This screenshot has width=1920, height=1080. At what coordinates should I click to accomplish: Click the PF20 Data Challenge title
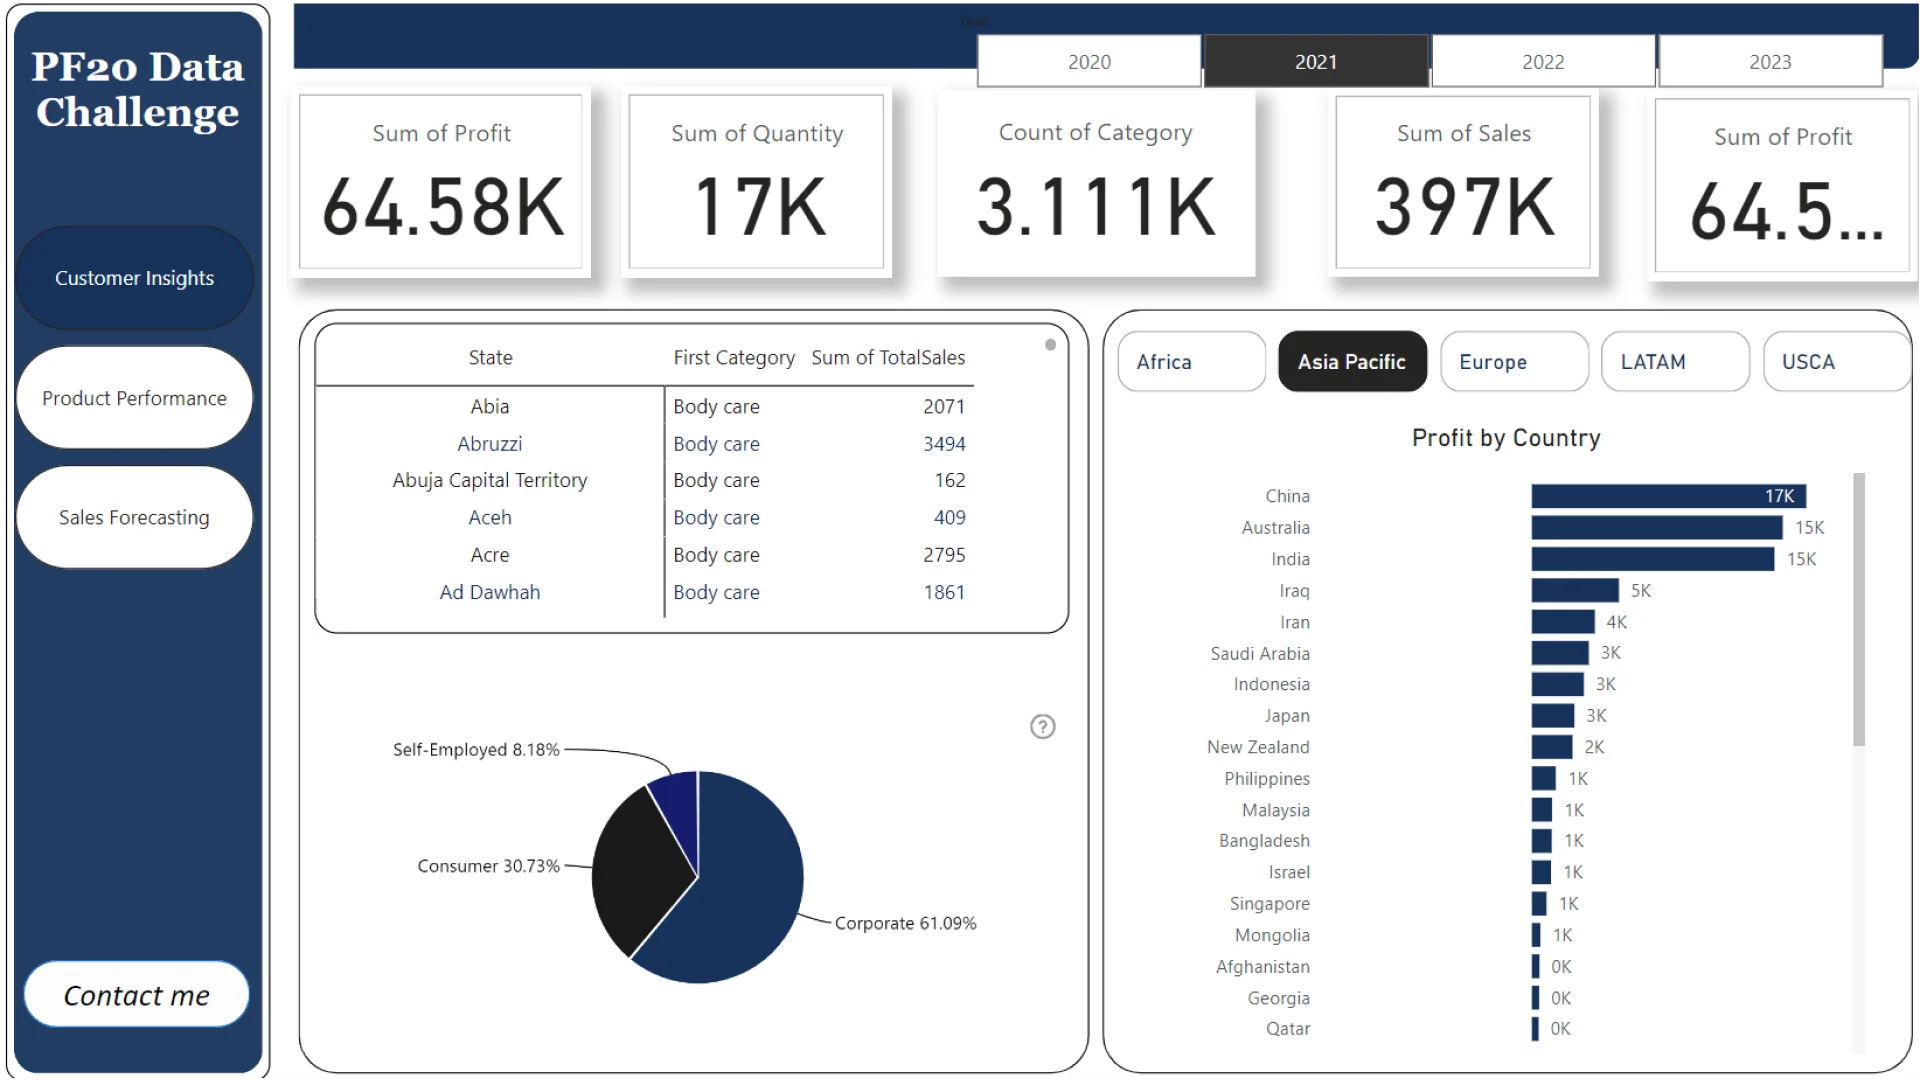[x=137, y=90]
